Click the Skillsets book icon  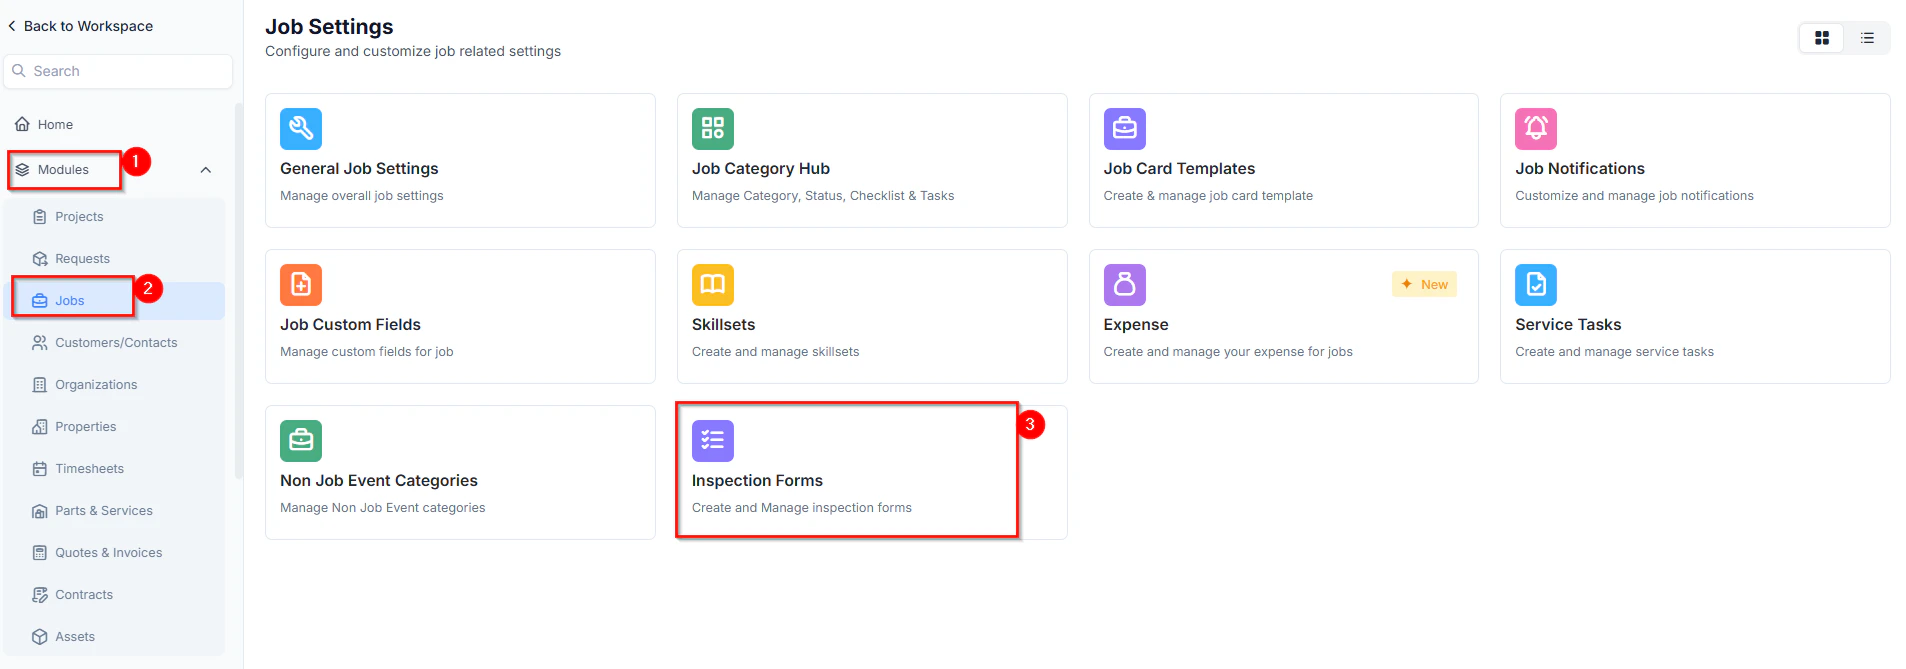click(x=713, y=285)
